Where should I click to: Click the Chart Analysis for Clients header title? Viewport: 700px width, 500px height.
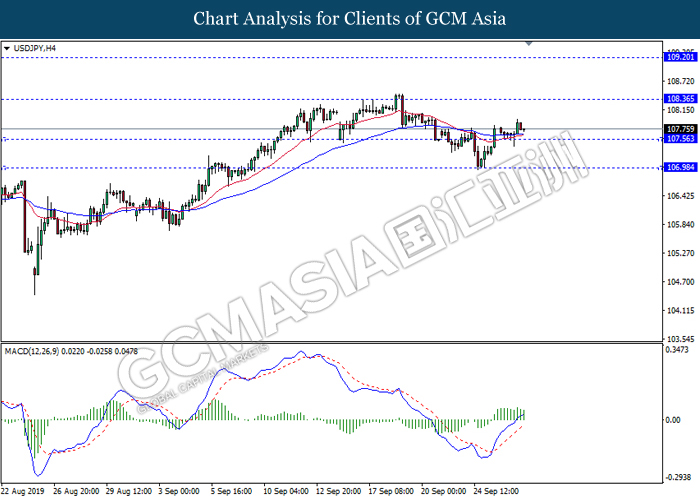350,19
